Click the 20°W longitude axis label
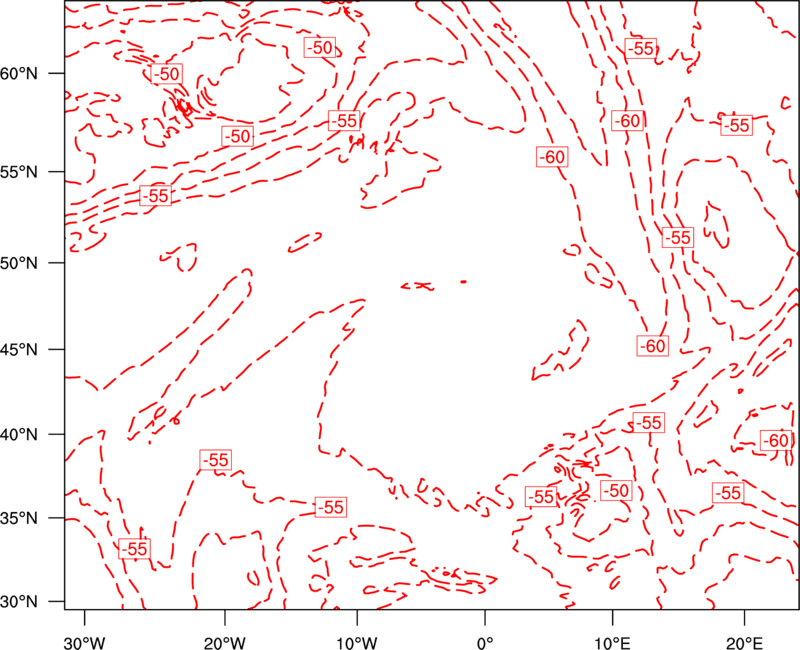 click(x=225, y=643)
